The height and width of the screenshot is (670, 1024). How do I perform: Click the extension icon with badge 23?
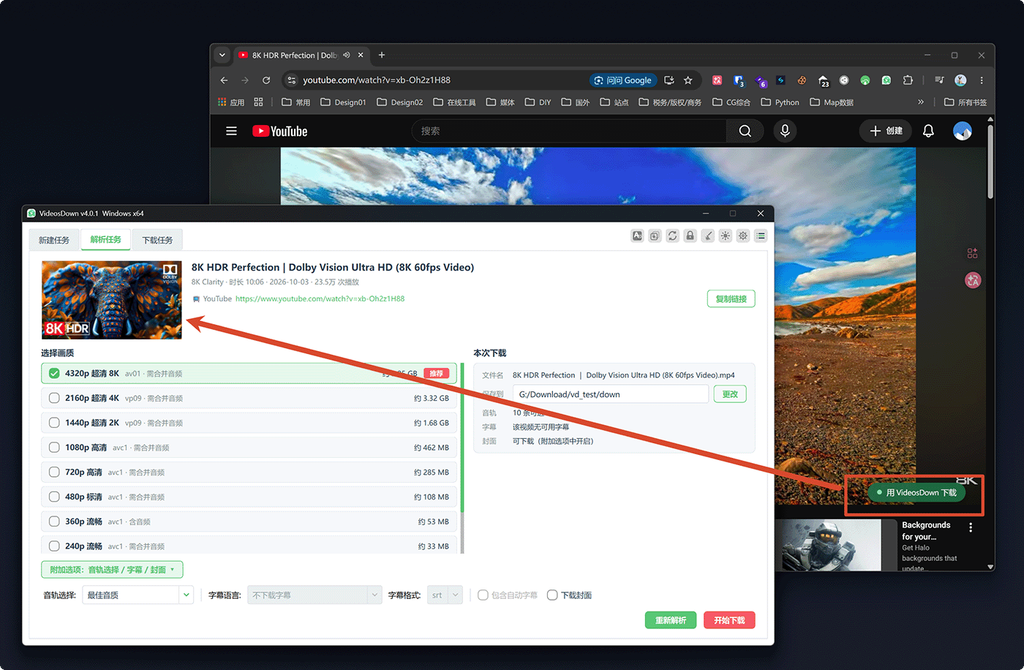point(824,81)
